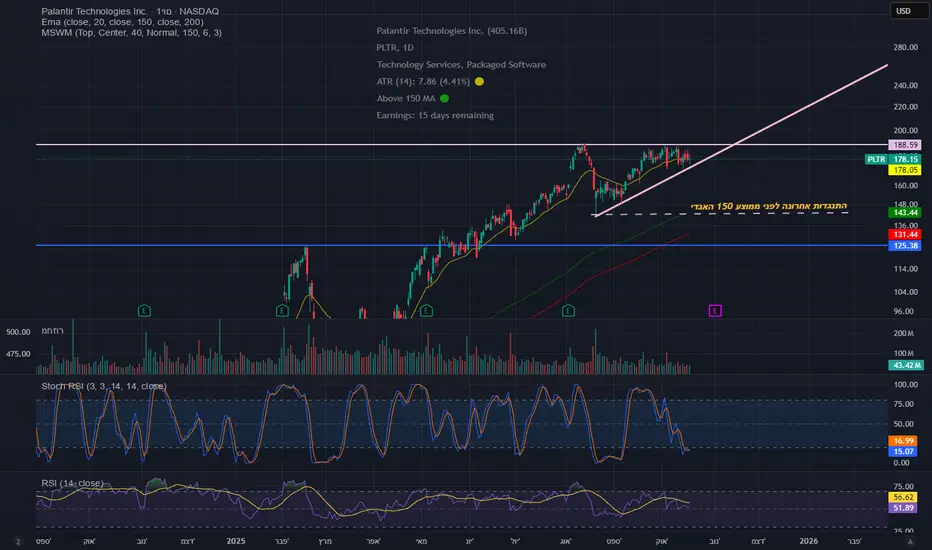Click the yellow ATR status dot
The image size is (932, 550).
coord(479,81)
